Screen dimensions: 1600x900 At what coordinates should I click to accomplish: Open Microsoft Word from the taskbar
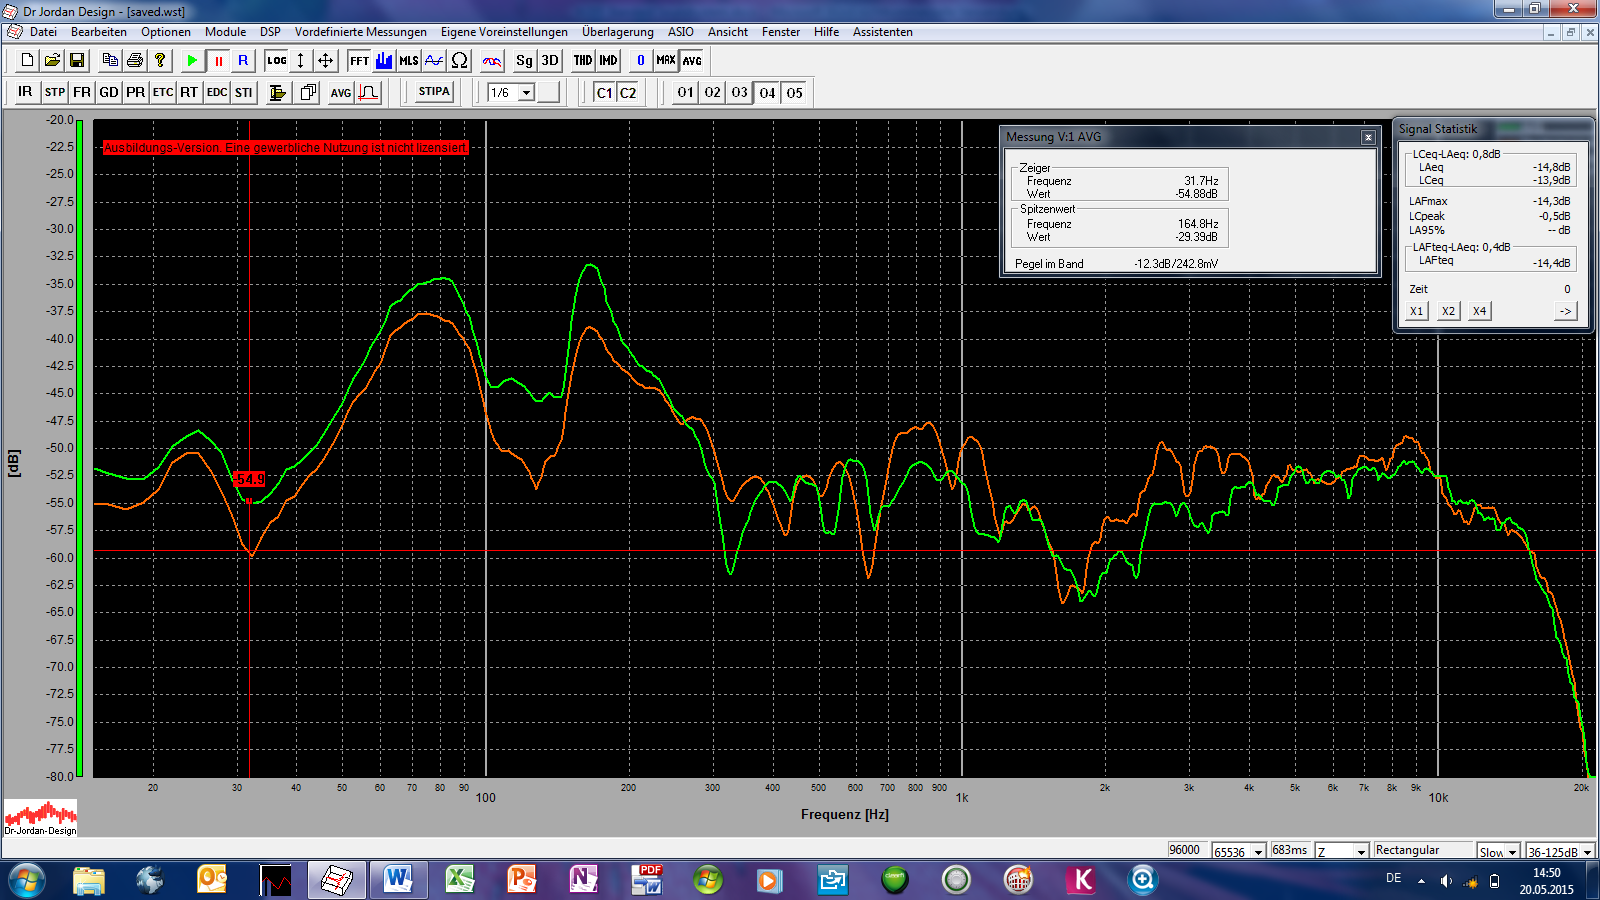coord(397,880)
